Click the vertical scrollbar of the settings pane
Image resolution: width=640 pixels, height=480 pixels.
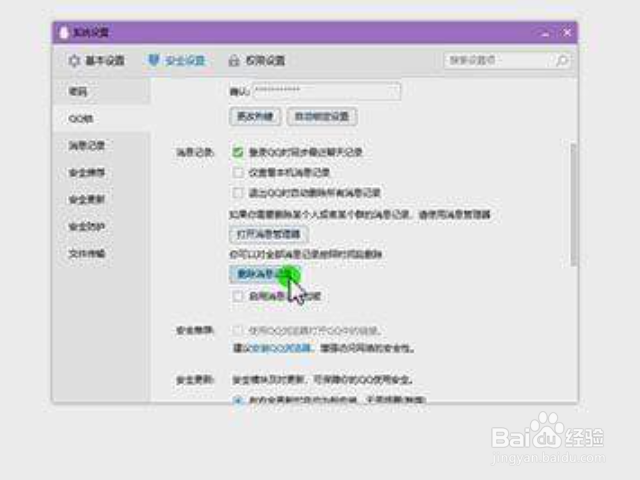573,204
